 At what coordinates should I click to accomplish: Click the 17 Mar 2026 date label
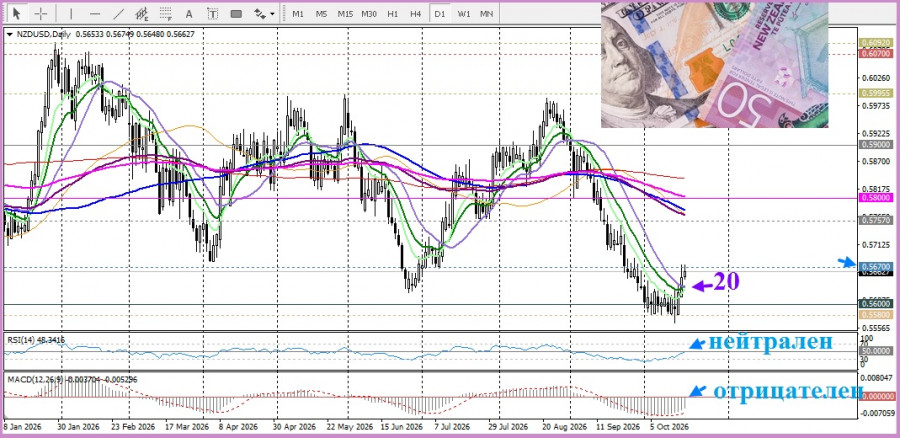pos(187,428)
